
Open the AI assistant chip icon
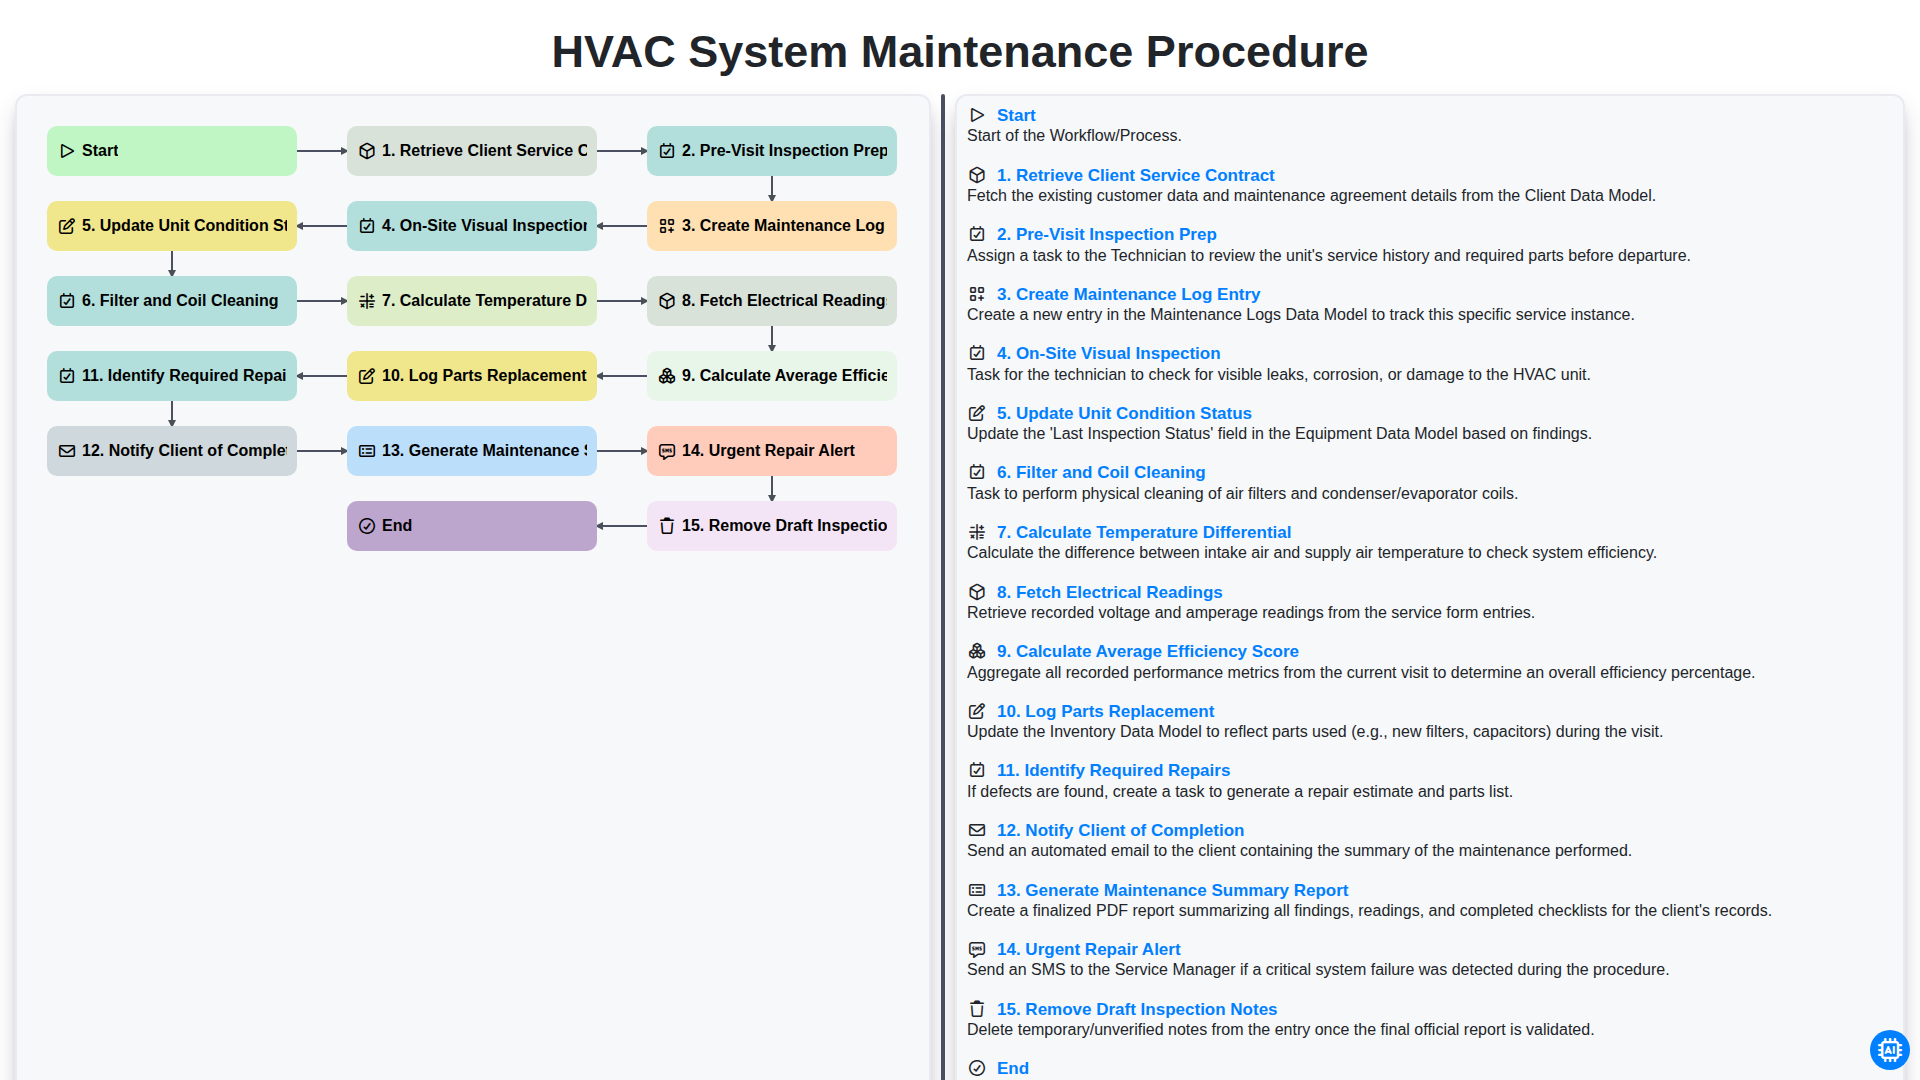tap(1889, 1049)
